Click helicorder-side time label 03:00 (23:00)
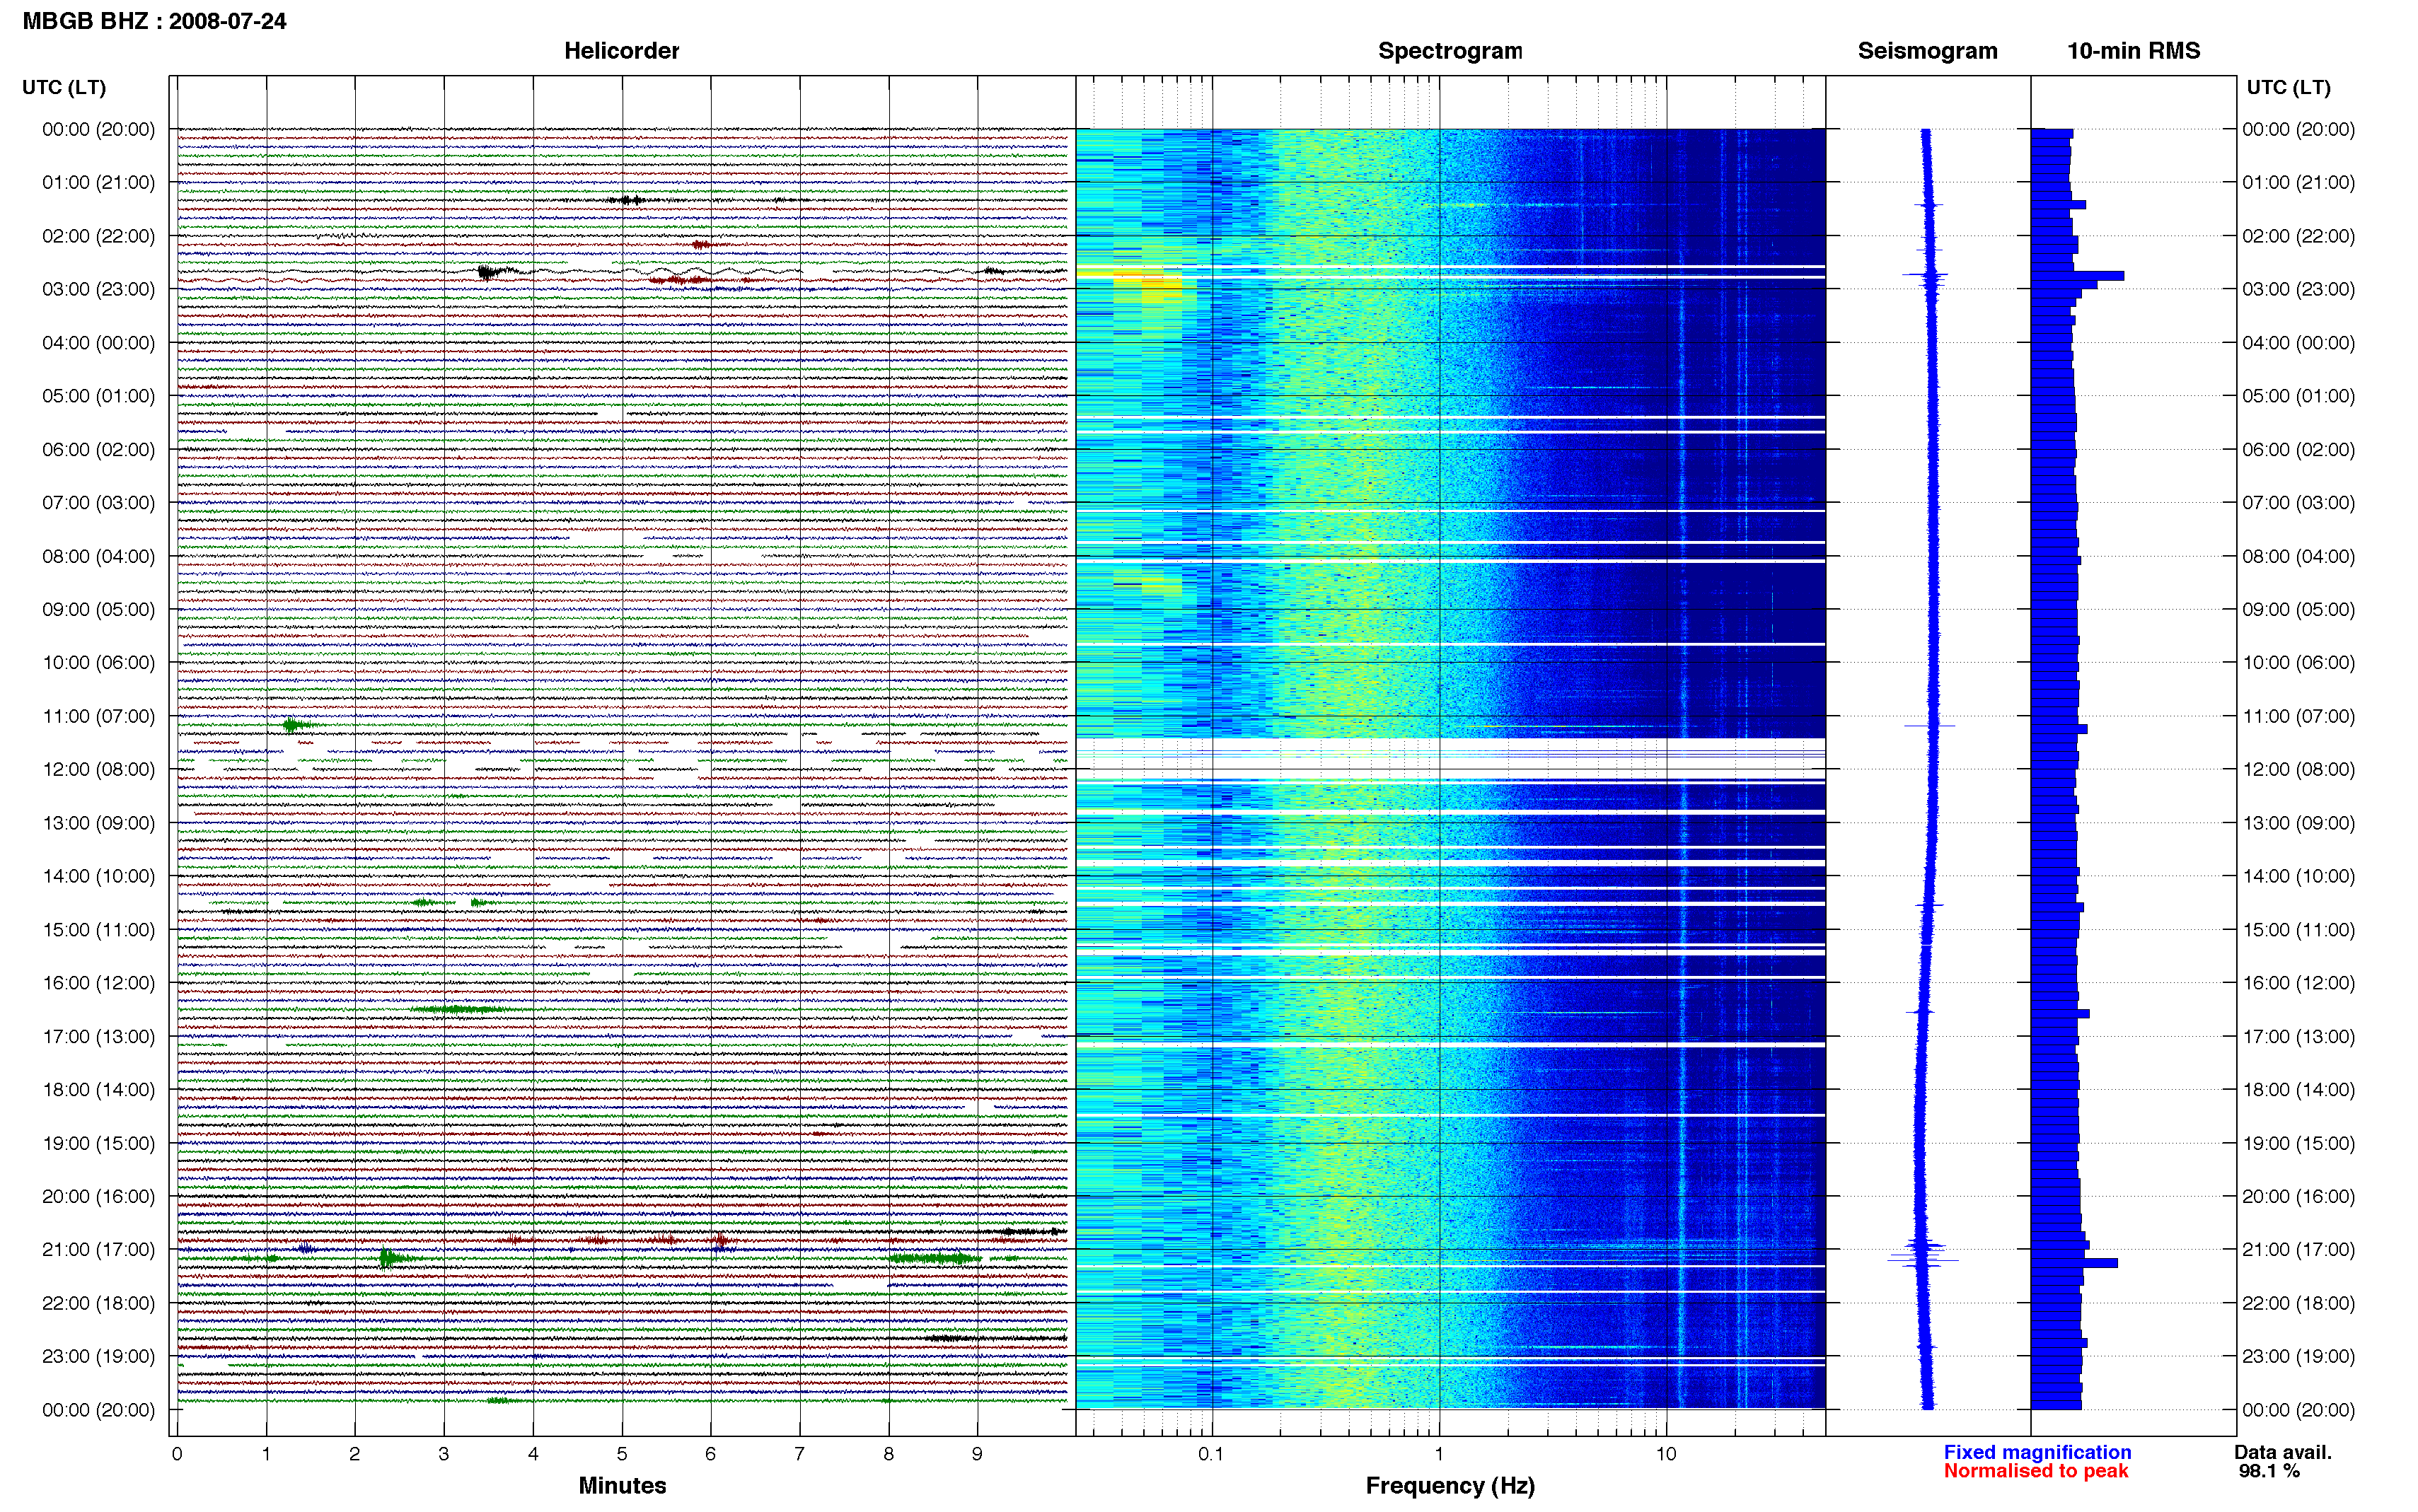 pos(98,289)
